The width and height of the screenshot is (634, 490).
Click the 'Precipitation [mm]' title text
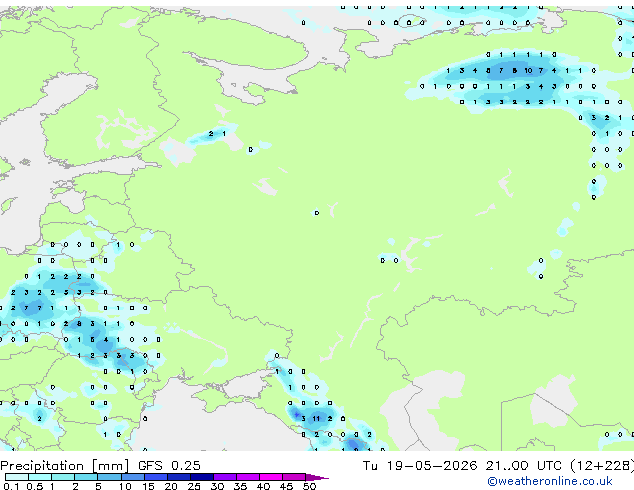tap(65, 466)
